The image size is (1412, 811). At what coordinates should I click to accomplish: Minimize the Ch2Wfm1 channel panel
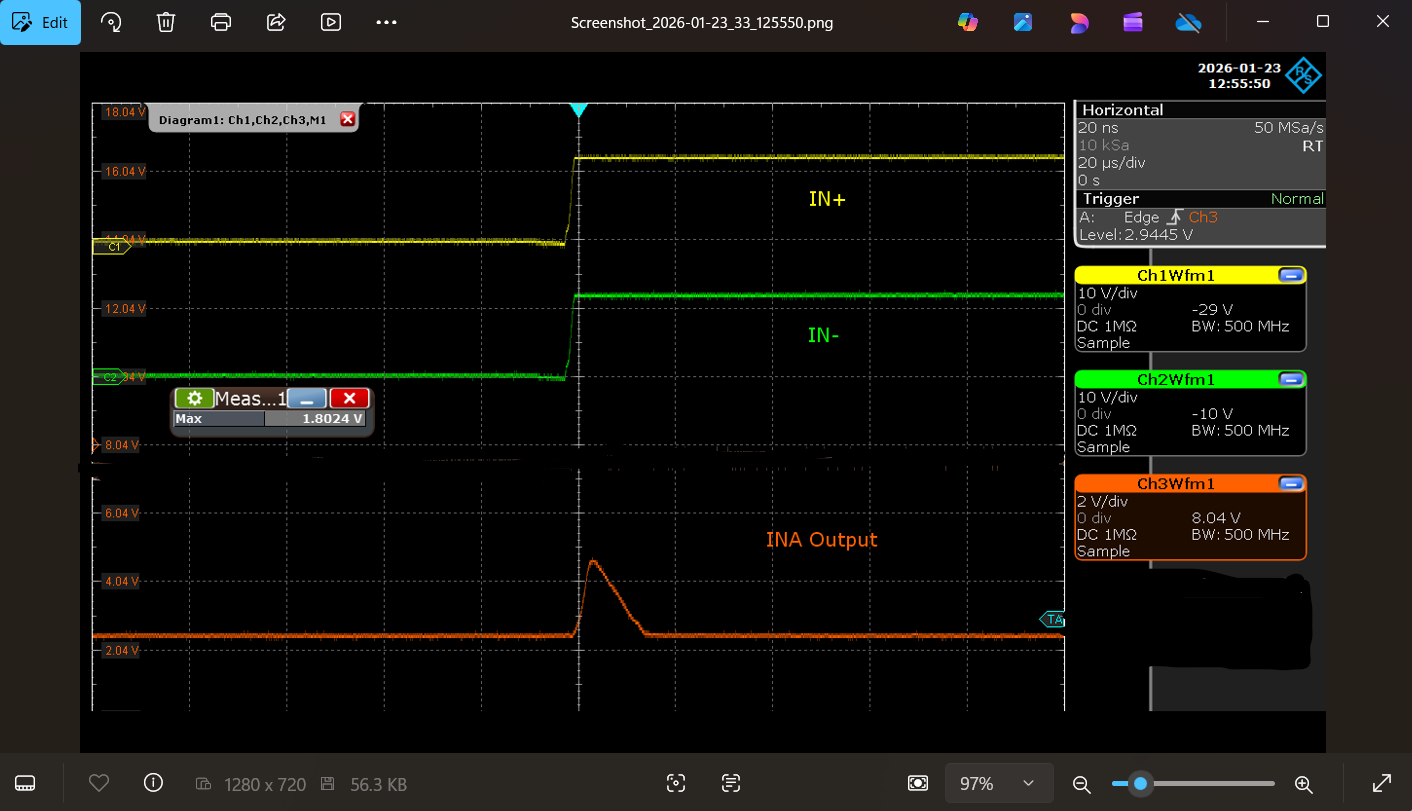pyautogui.click(x=1291, y=379)
